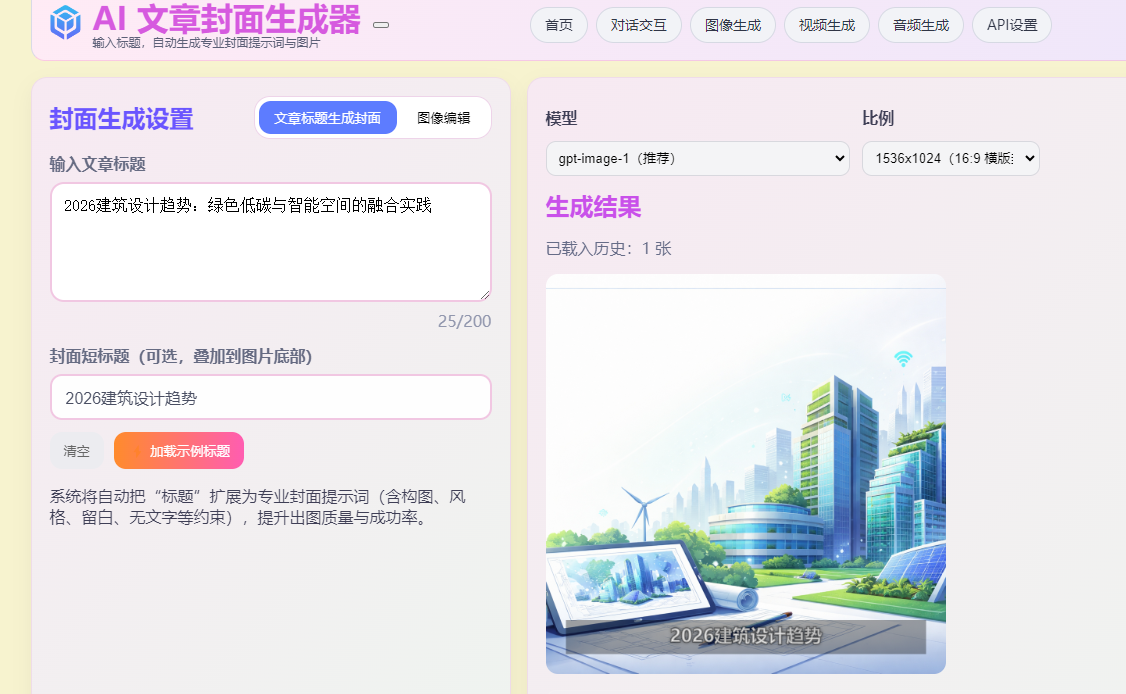The width and height of the screenshot is (1126, 694).
Task: Open API设置 page
Action: click(1011, 25)
